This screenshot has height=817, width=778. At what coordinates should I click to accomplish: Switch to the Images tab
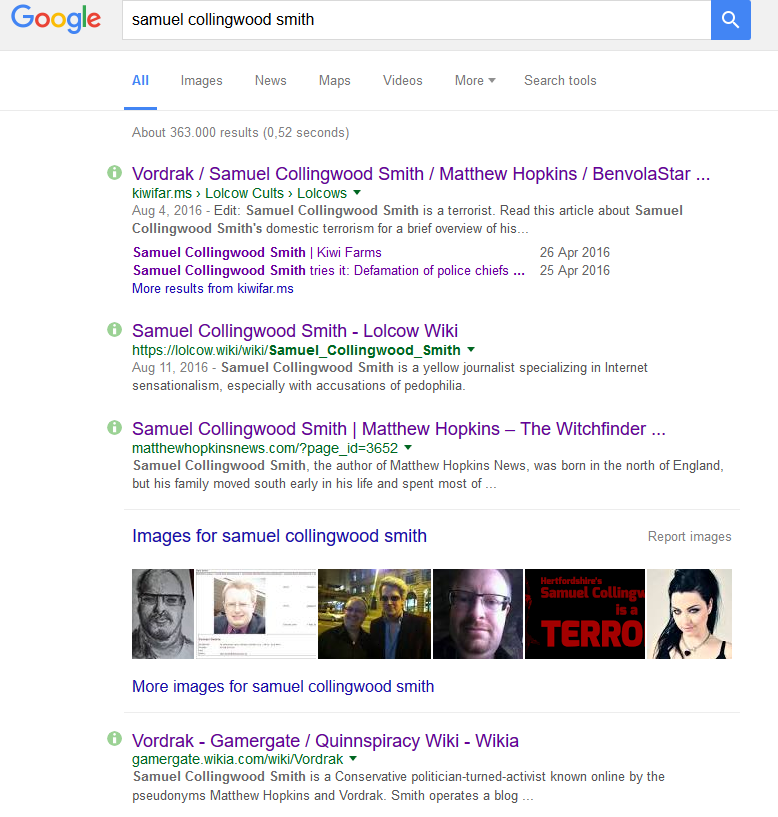coord(201,81)
